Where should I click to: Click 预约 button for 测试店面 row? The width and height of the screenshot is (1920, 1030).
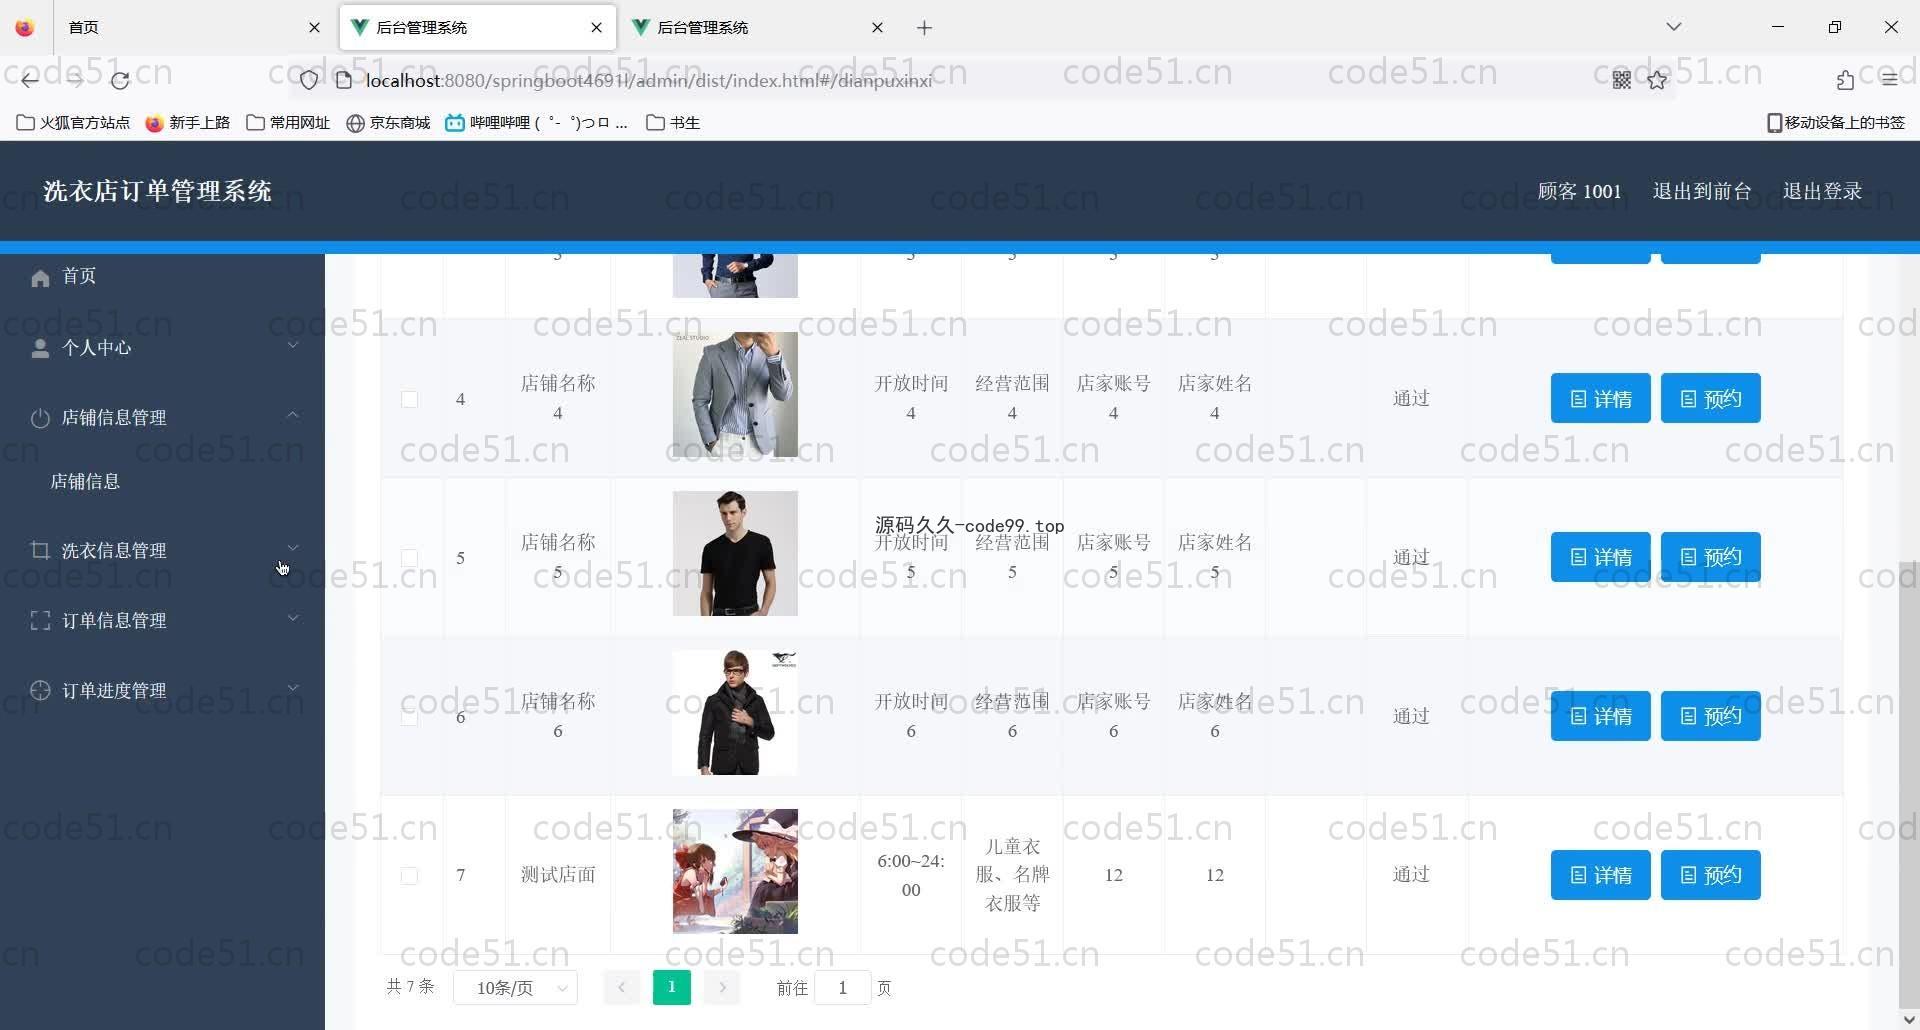(x=1710, y=875)
